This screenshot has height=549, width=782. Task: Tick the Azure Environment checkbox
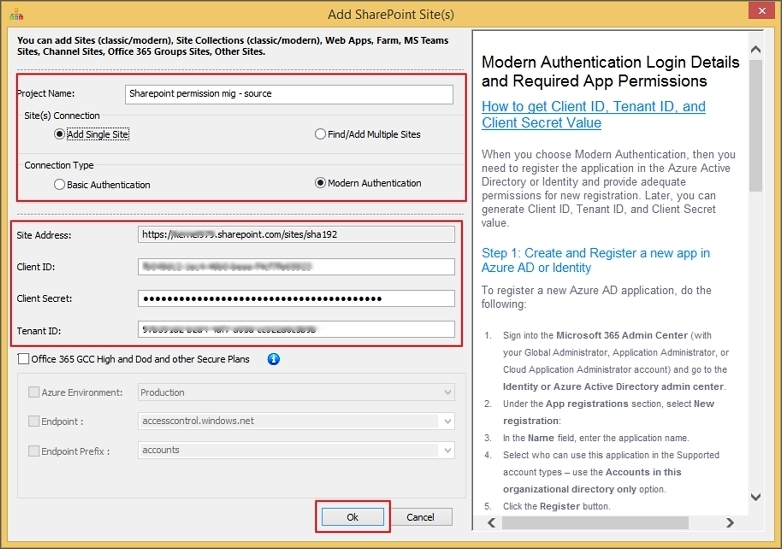tap(33, 392)
